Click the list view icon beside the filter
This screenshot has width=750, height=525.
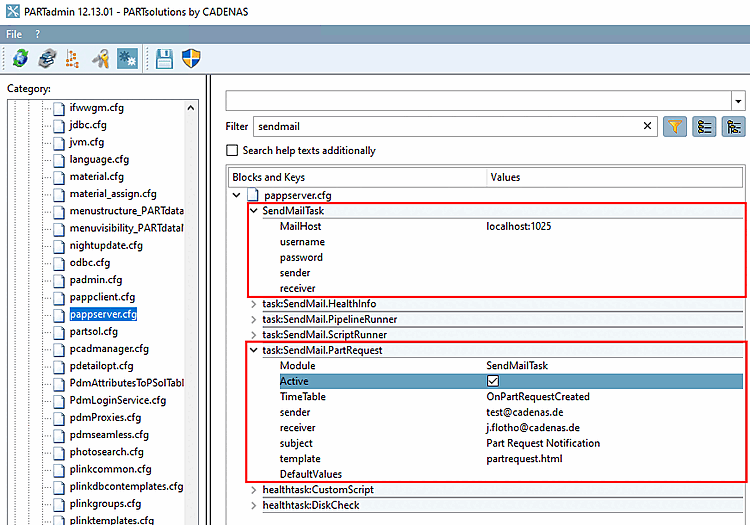tap(704, 127)
